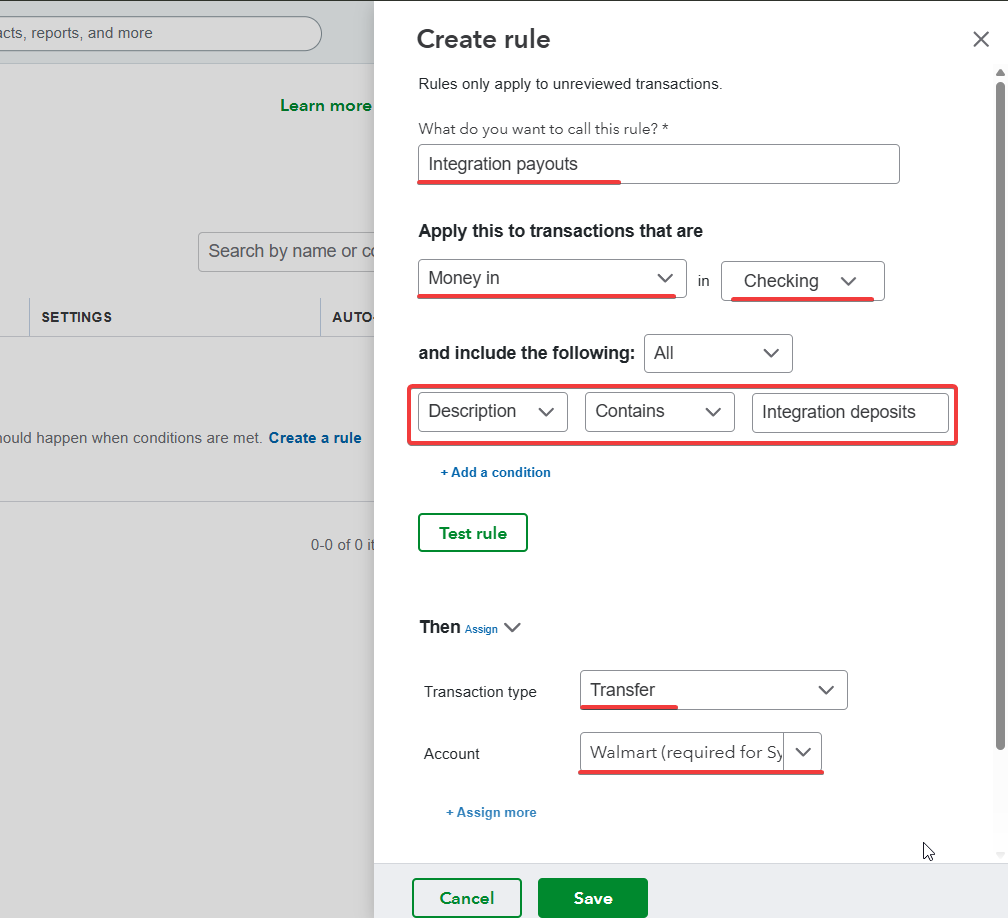Save the rule with Save button
1008x918 pixels.
[x=592, y=898]
